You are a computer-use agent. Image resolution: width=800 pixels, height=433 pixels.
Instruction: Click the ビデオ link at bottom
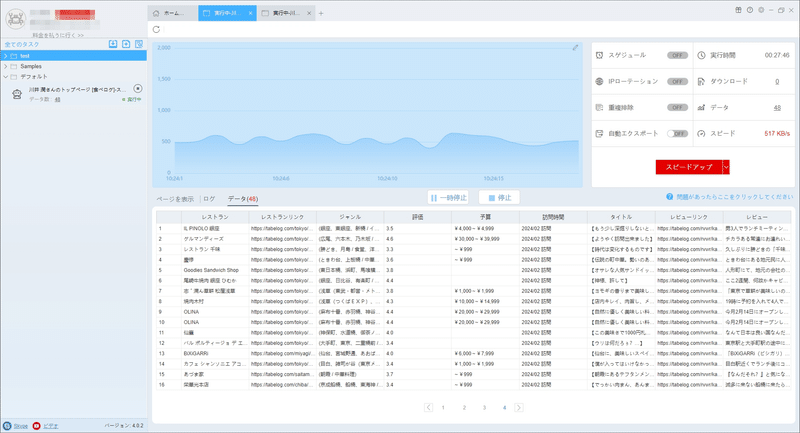51,426
